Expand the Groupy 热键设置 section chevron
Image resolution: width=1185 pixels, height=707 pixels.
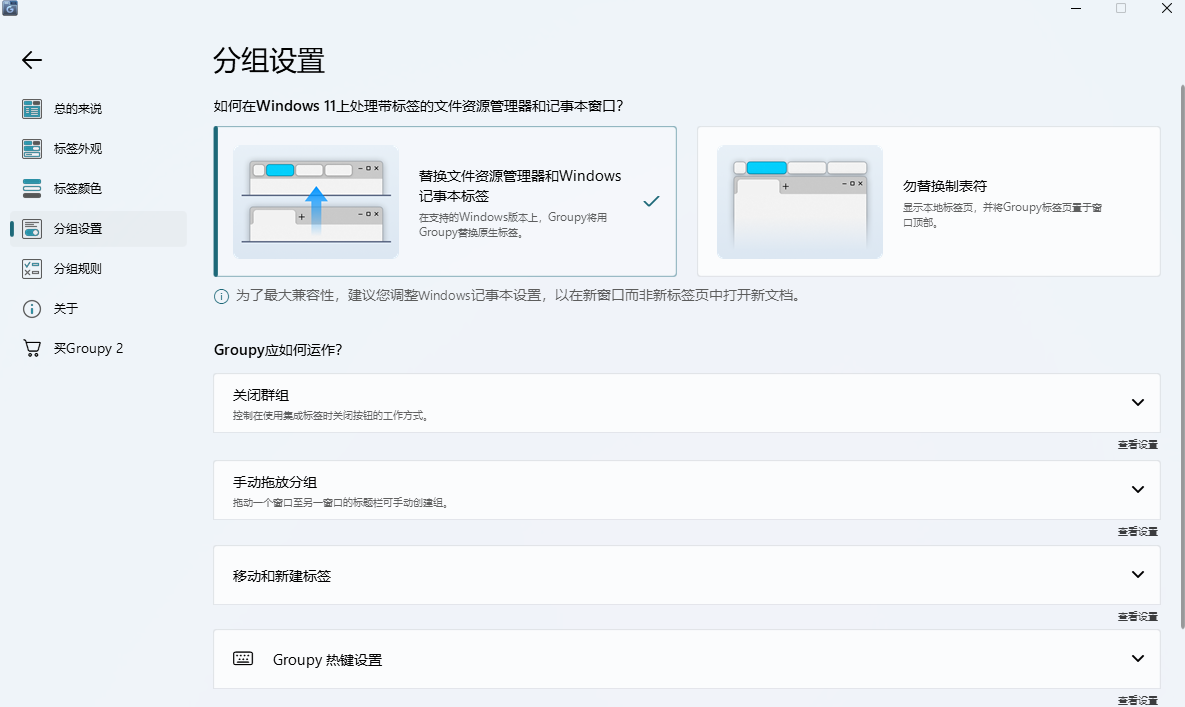click(1137, 659)
